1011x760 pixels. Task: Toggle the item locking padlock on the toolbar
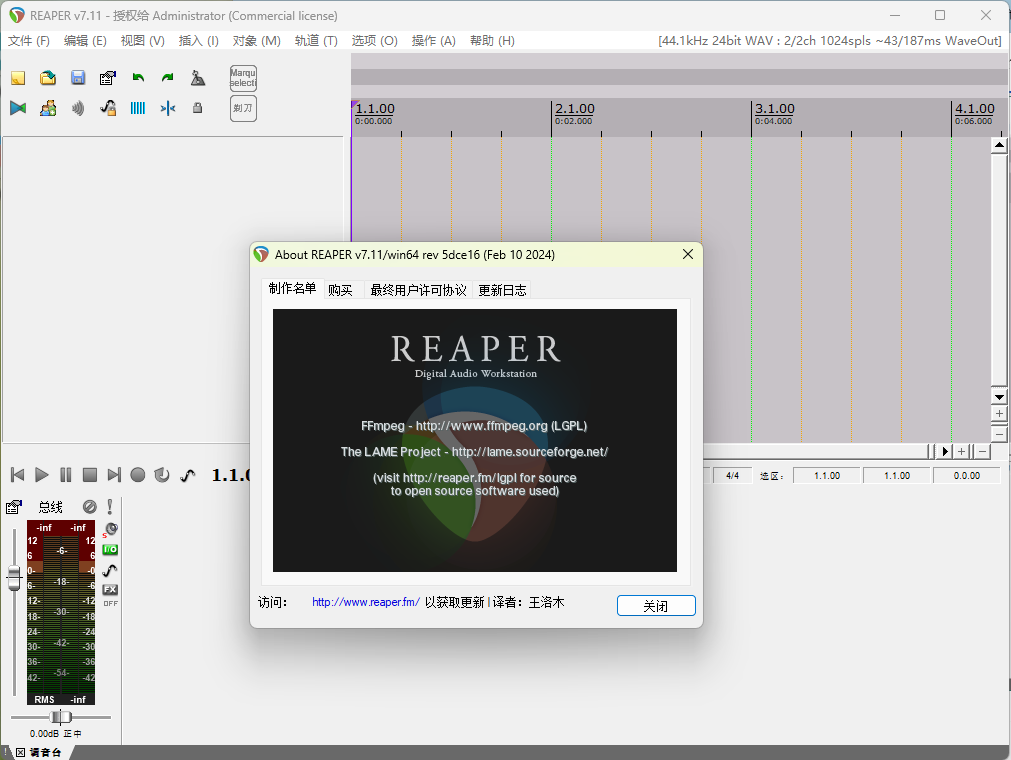197,107
